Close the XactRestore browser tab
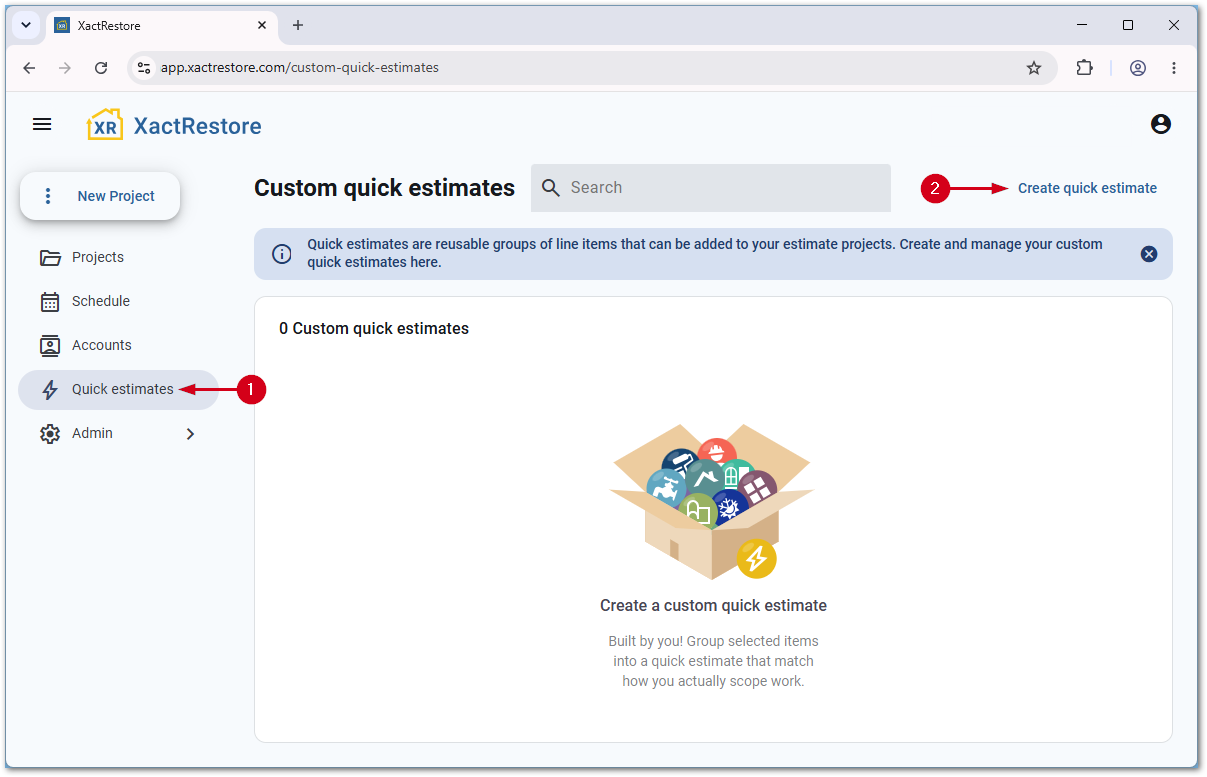Screen dimensions: 1207x777 pyautogui.click(x=261, y=25)
